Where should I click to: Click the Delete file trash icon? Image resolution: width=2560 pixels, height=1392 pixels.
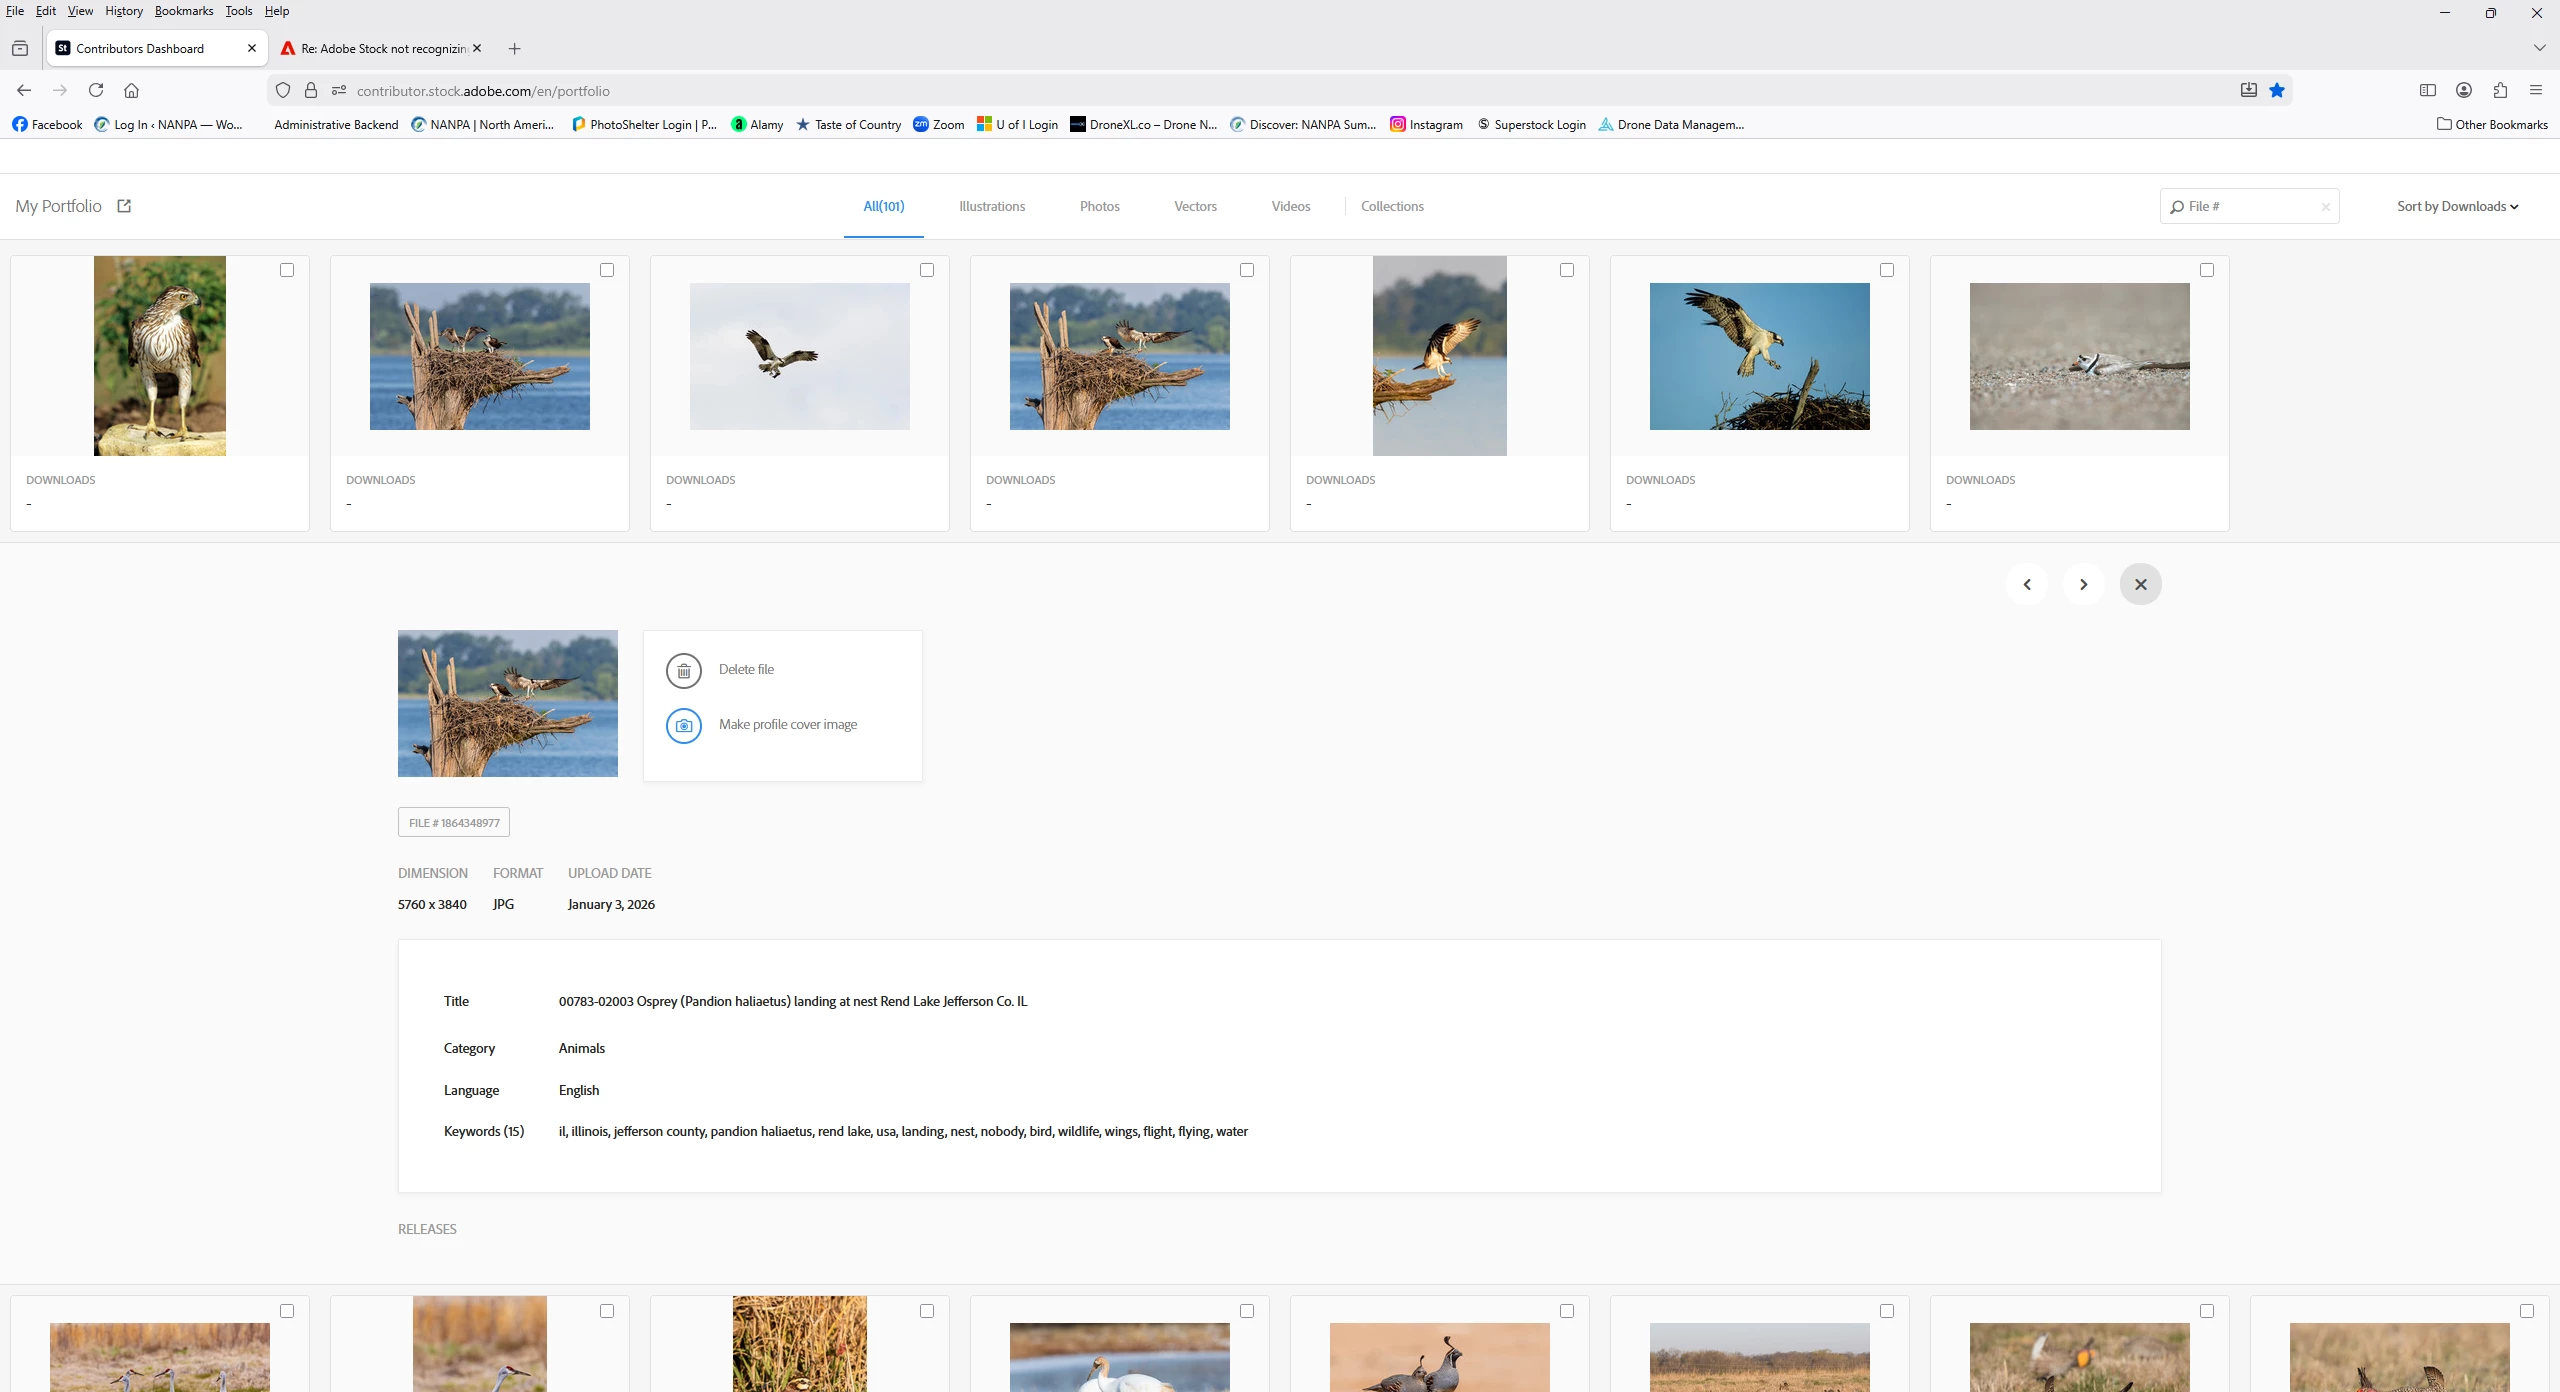pyautogui.click(x=684, y=671)
